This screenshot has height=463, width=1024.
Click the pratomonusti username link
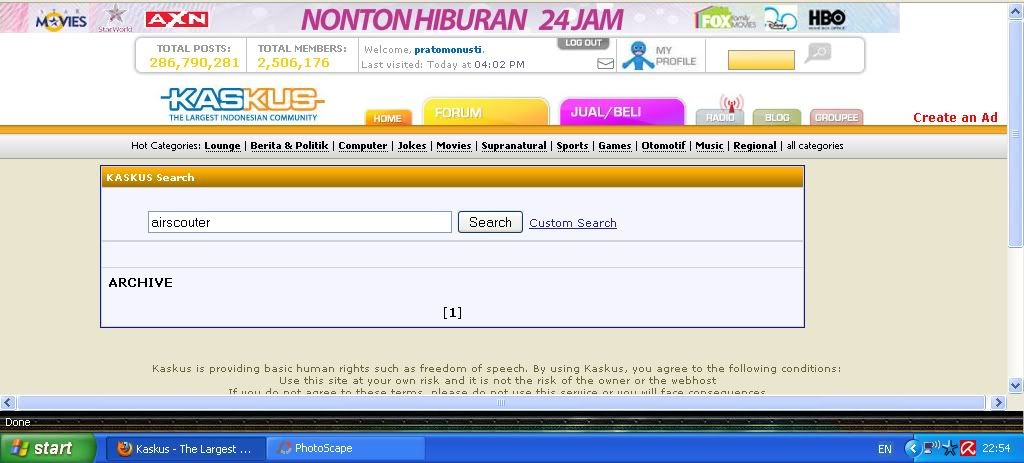pyautogui.click(x=448, y=50)
